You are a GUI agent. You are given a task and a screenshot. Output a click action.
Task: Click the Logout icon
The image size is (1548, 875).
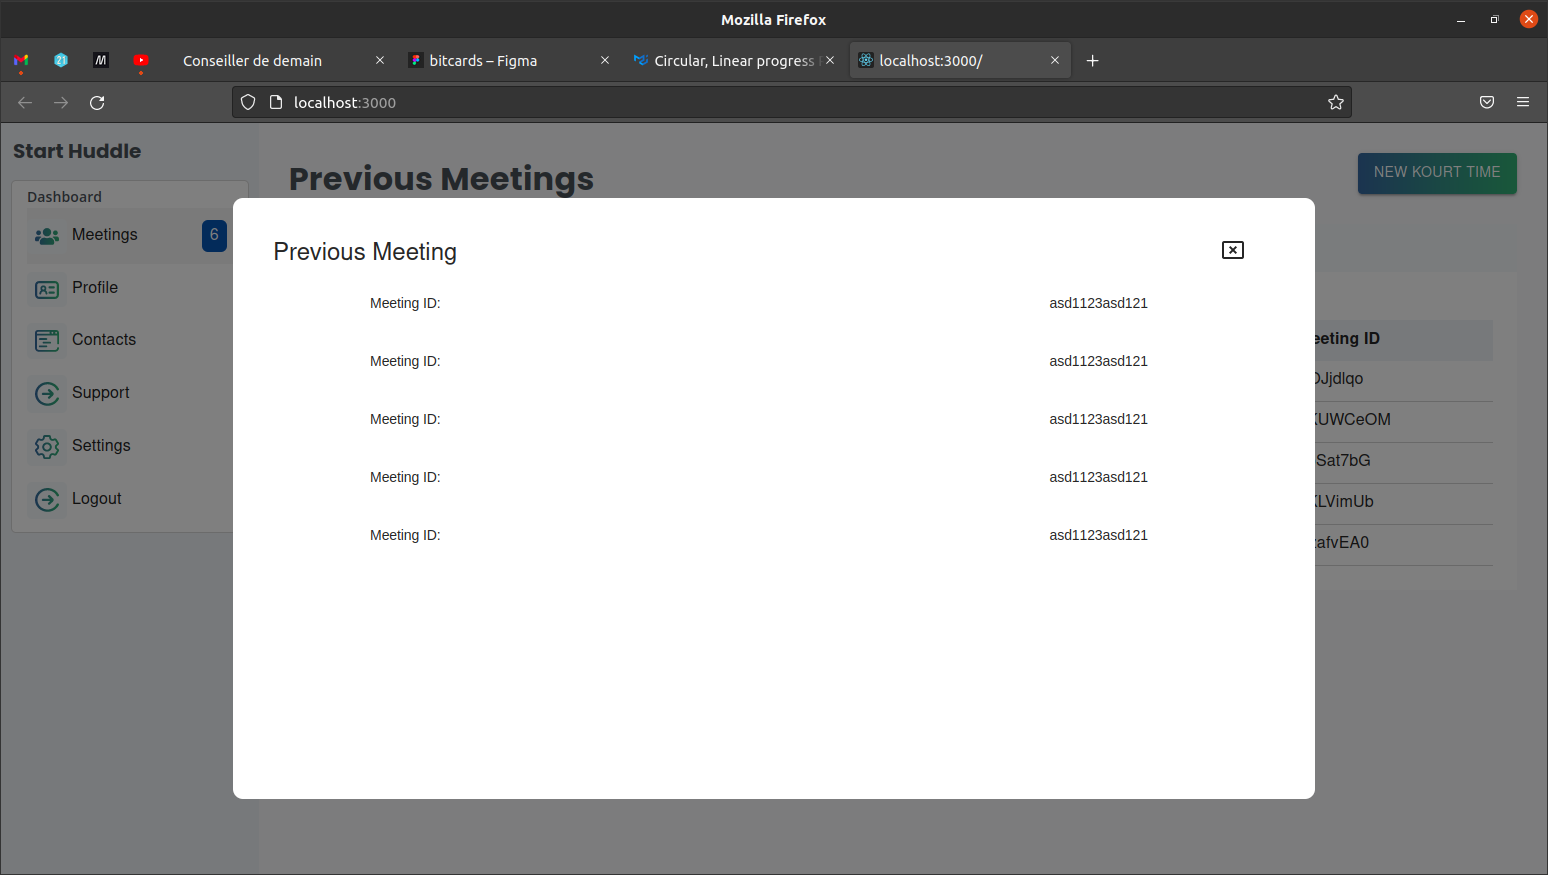[x=47, y=499]
